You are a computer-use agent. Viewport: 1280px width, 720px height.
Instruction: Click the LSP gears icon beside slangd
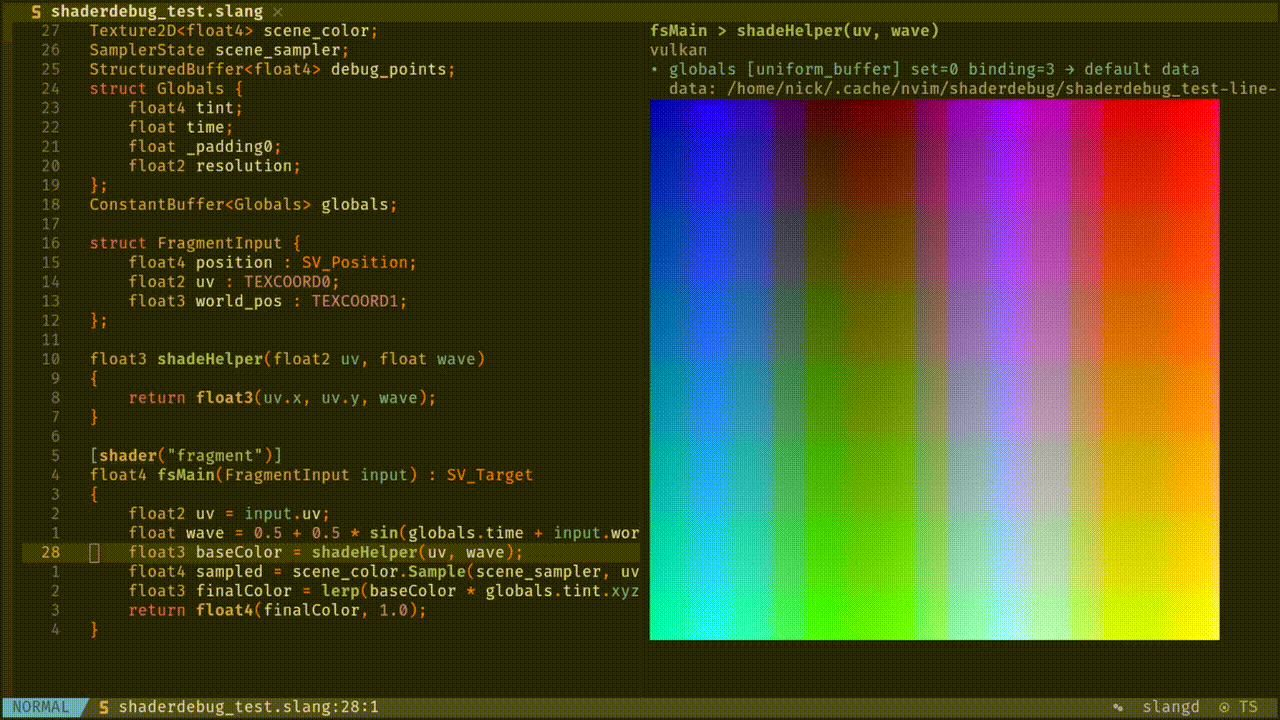tap(1118, 707)
